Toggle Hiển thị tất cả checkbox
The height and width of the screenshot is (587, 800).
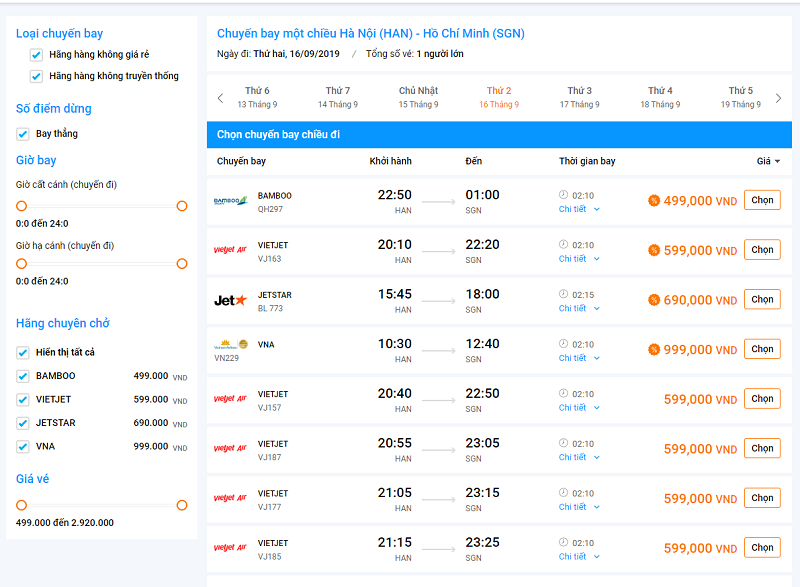pyautogui.click(x=22, y=352)
